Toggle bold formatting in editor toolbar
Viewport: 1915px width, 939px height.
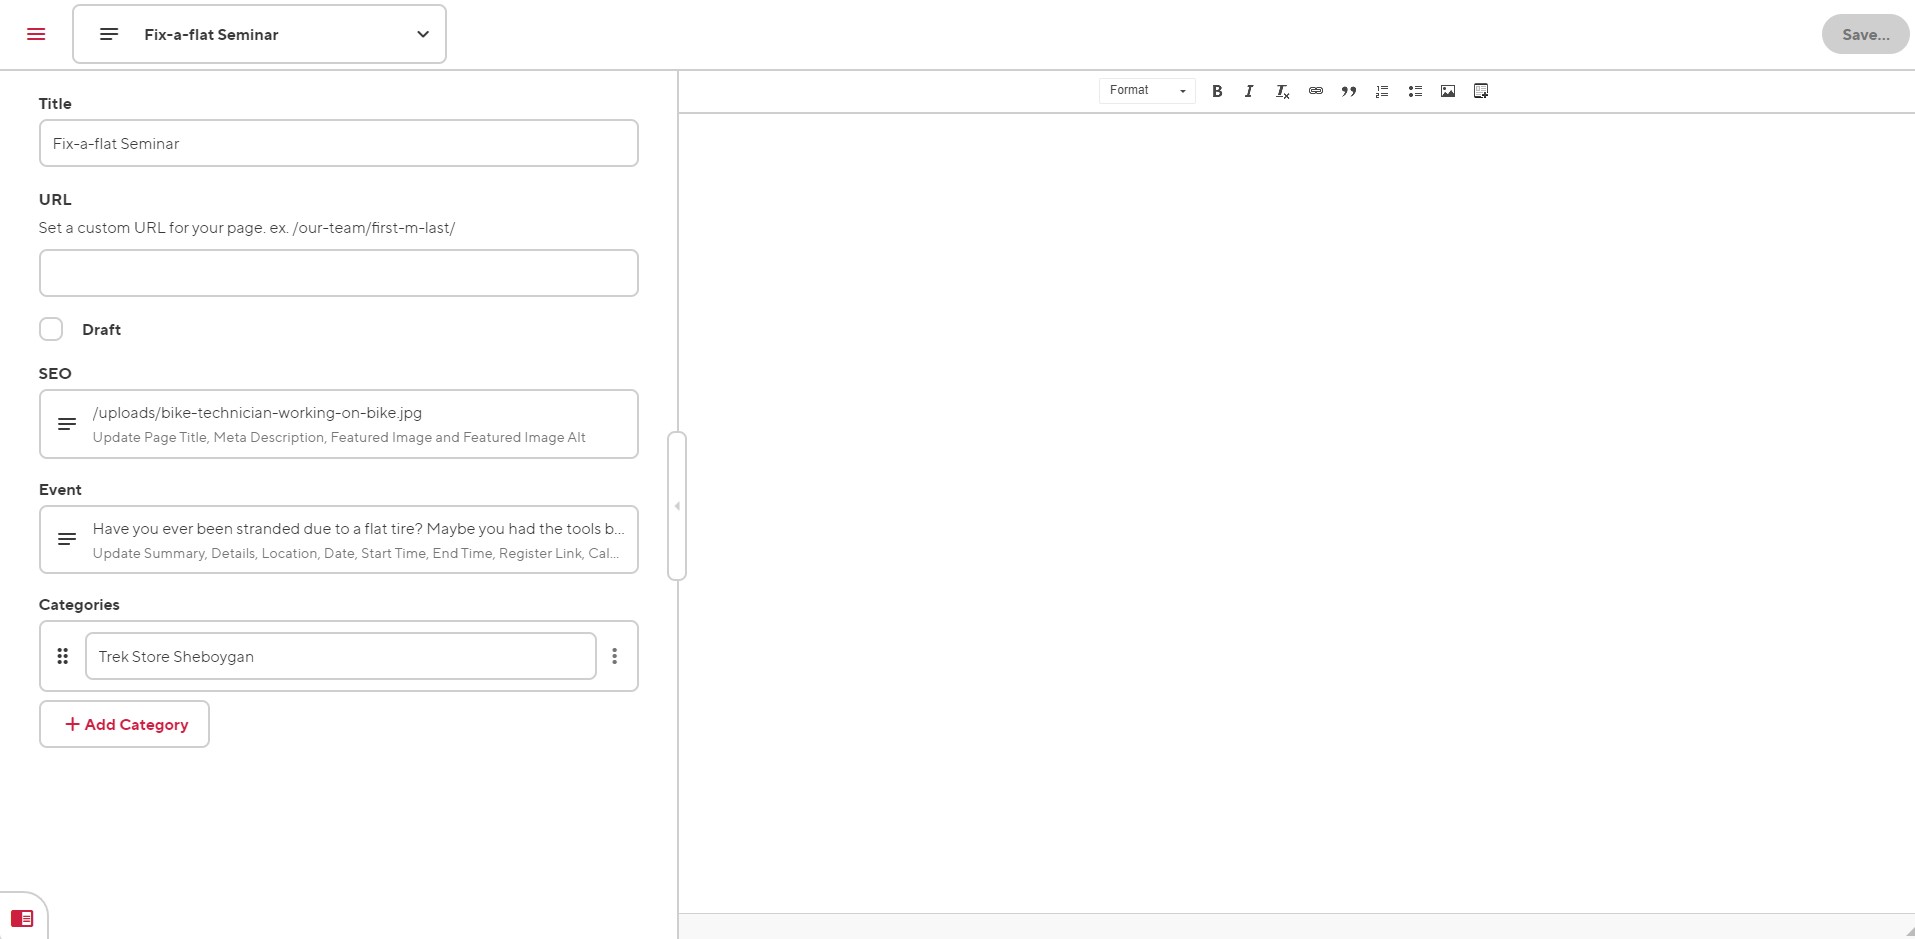(x=1217, y=91)
